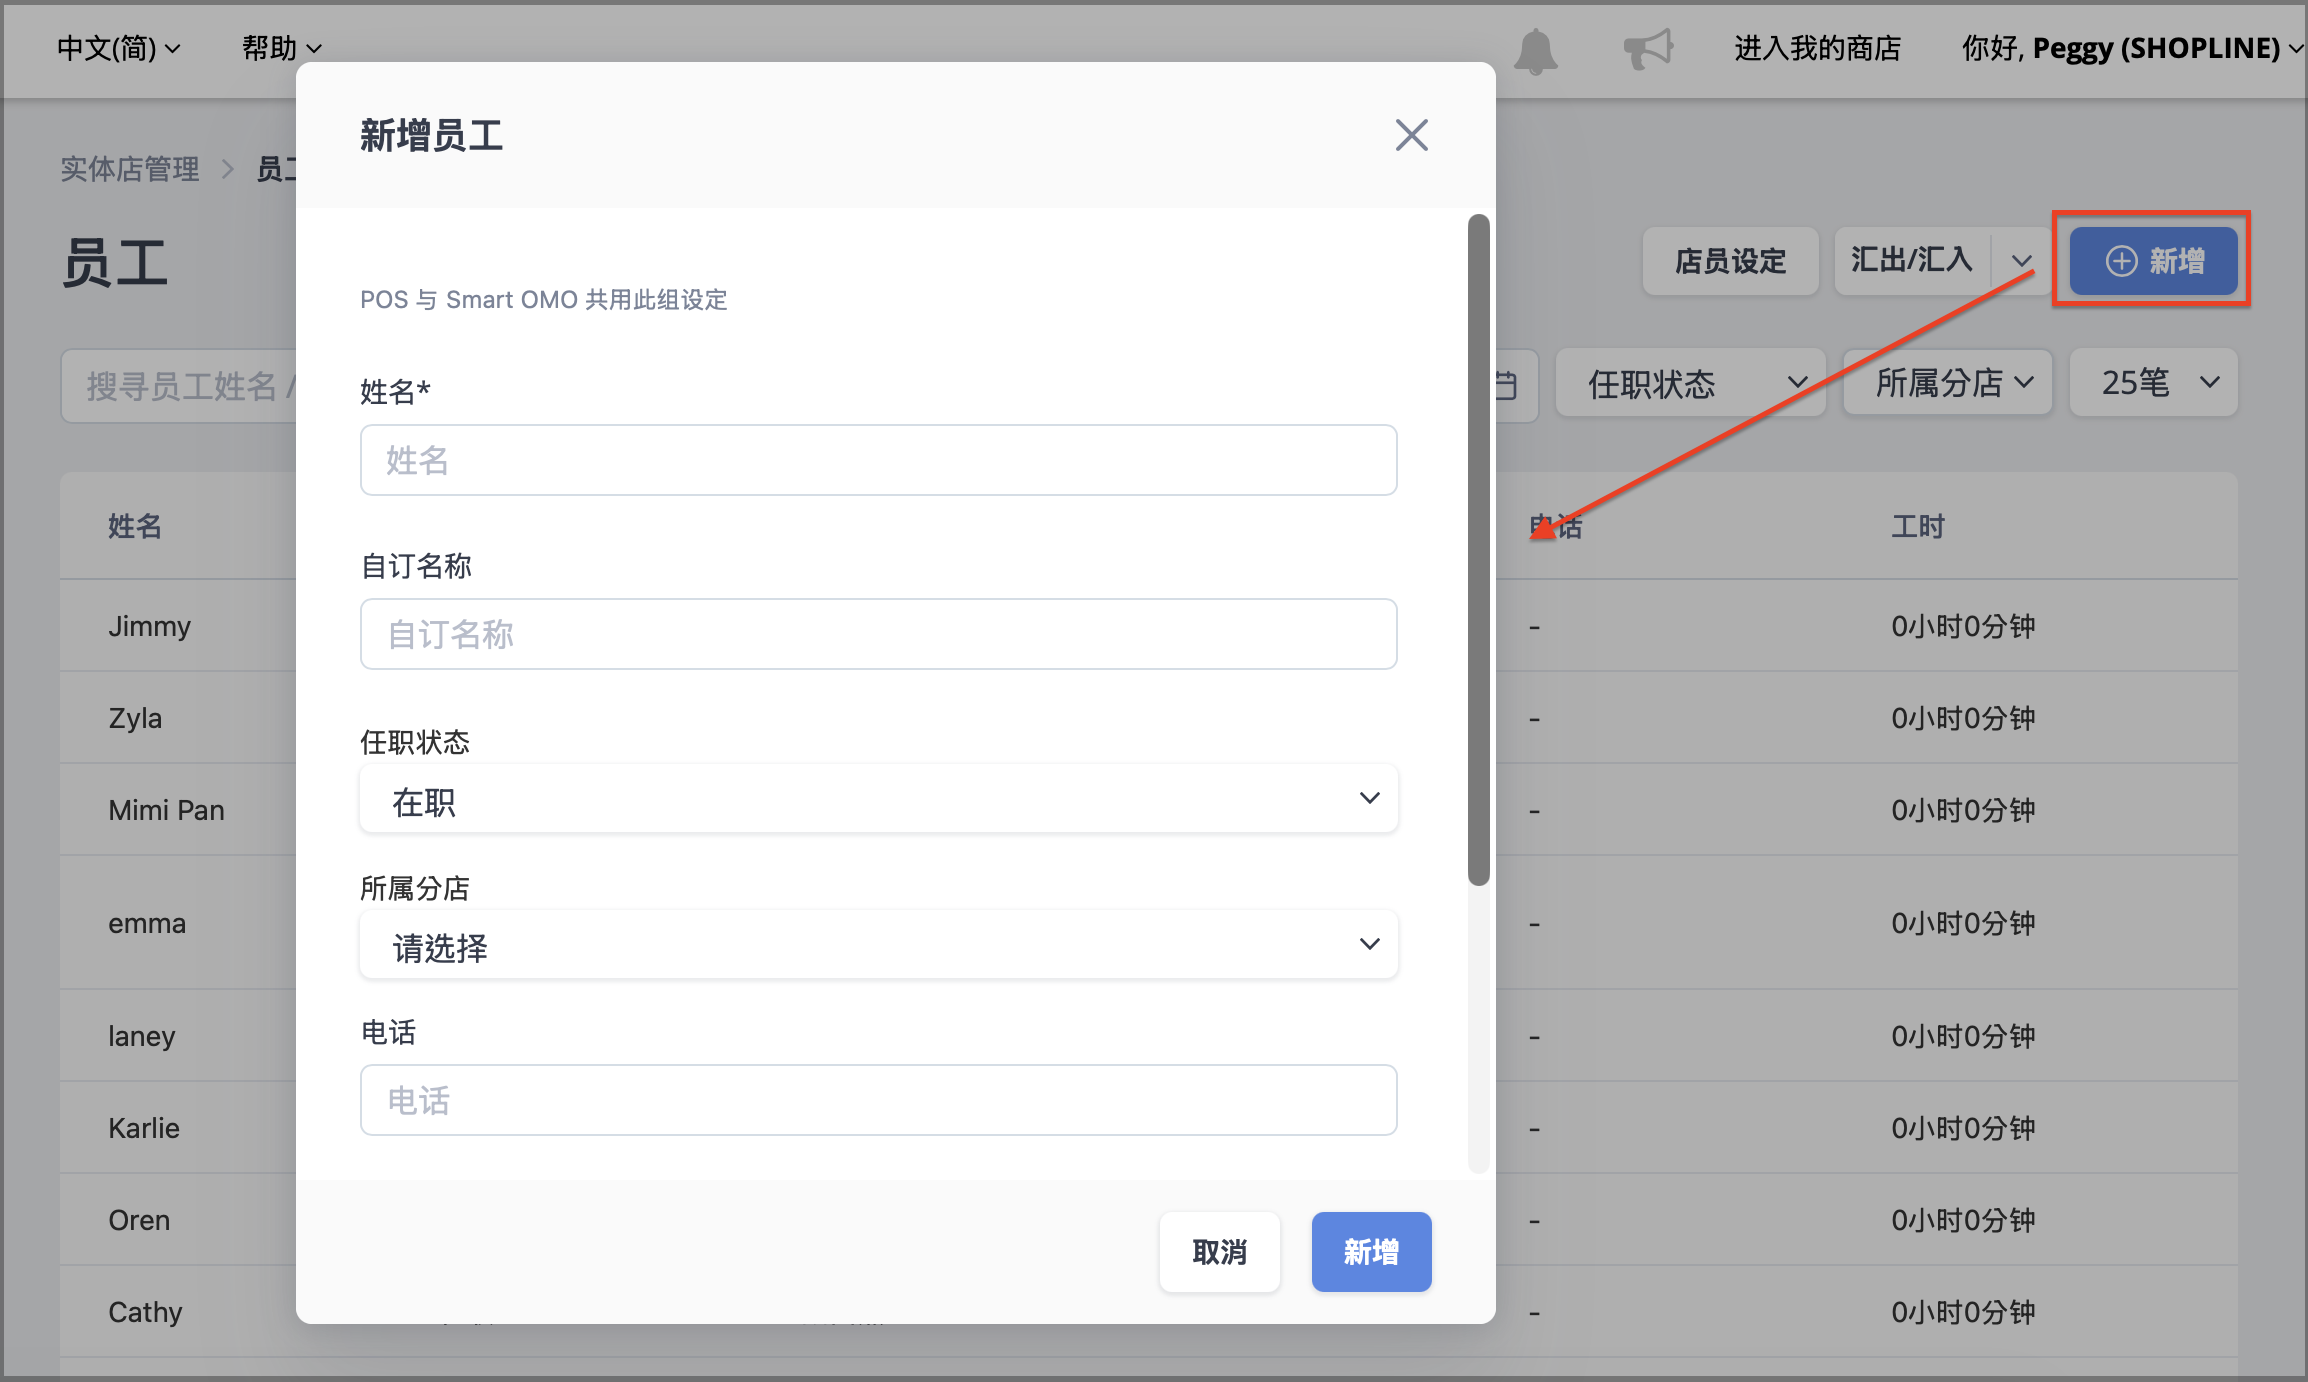This screenshot has width=2308, height=1382.
Task: Click the 自订名称 input field
Action: [x=878, y=634]
